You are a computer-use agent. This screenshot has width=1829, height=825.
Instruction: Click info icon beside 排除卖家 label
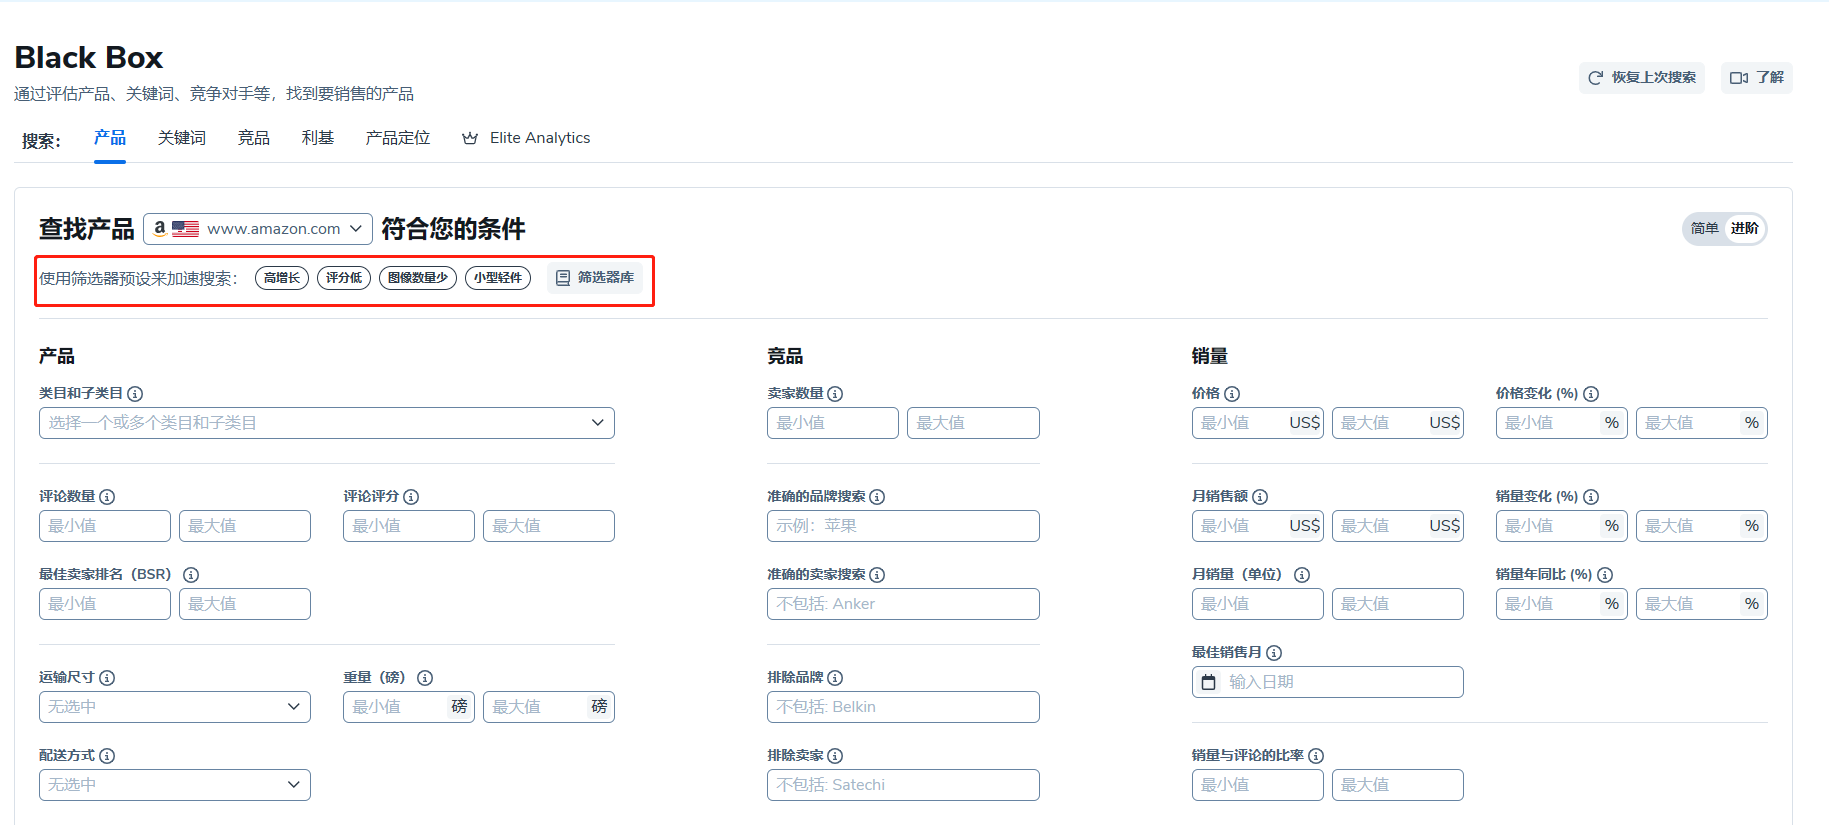835,756
